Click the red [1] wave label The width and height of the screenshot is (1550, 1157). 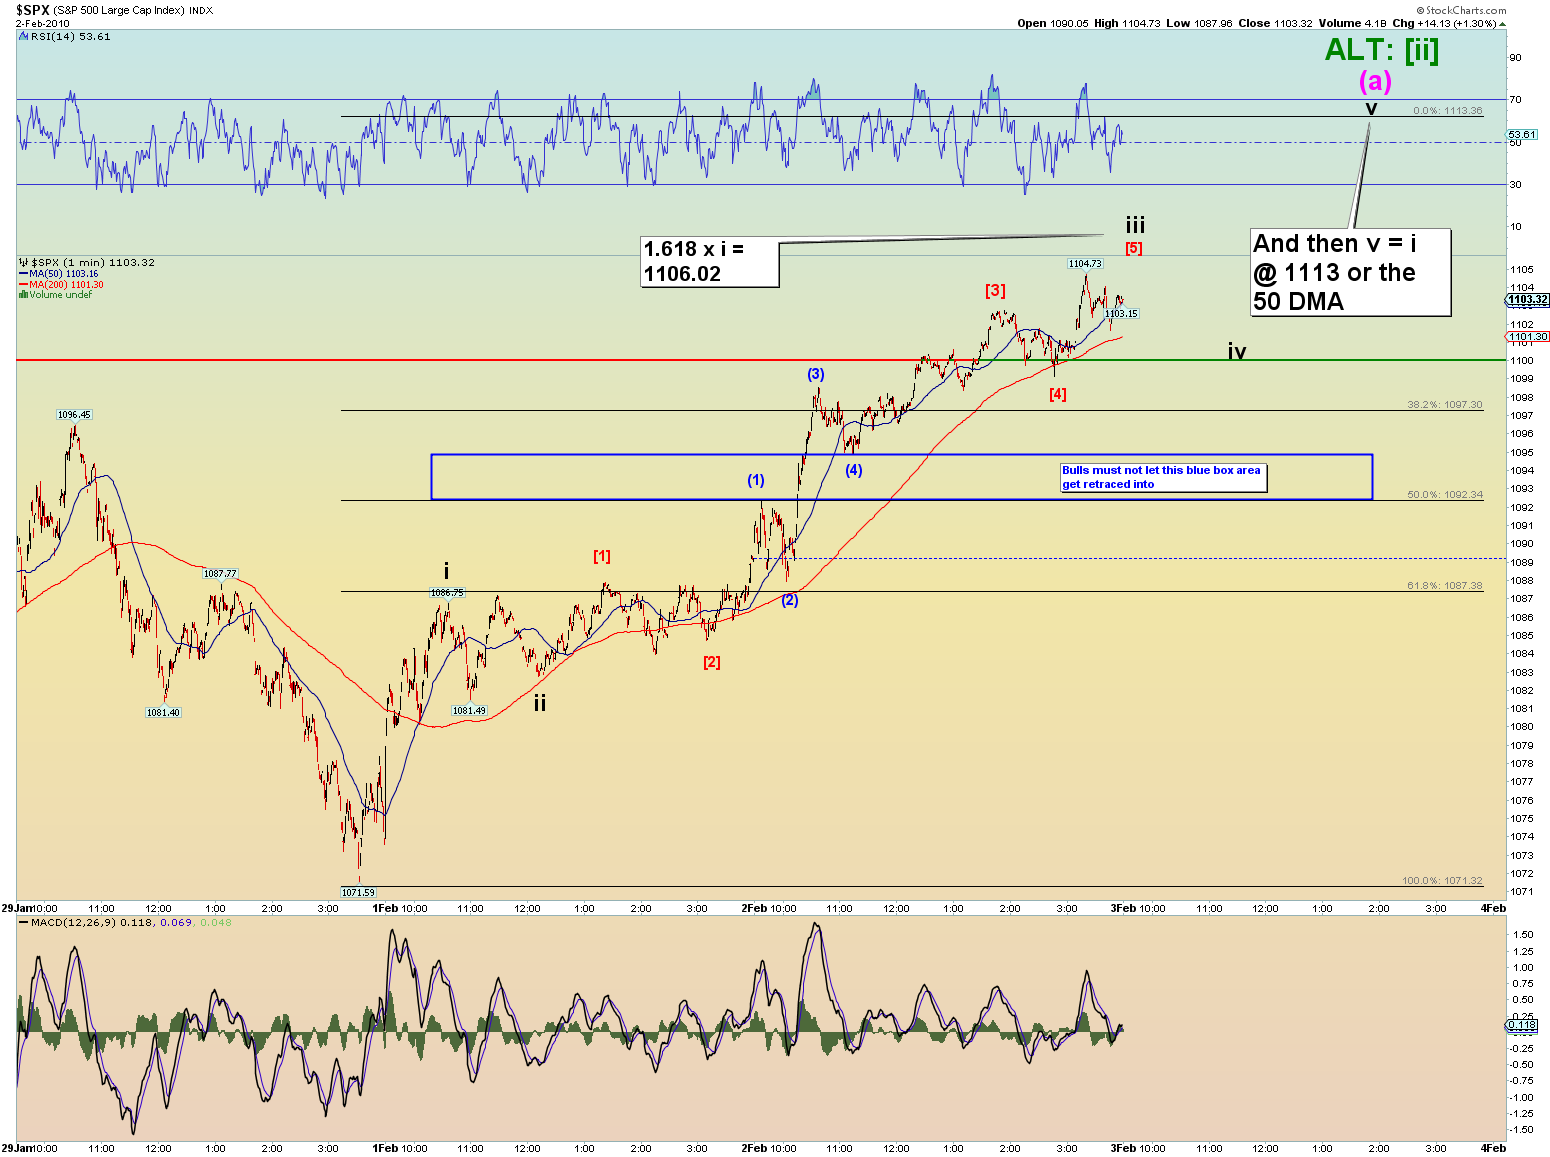point(602,556)
